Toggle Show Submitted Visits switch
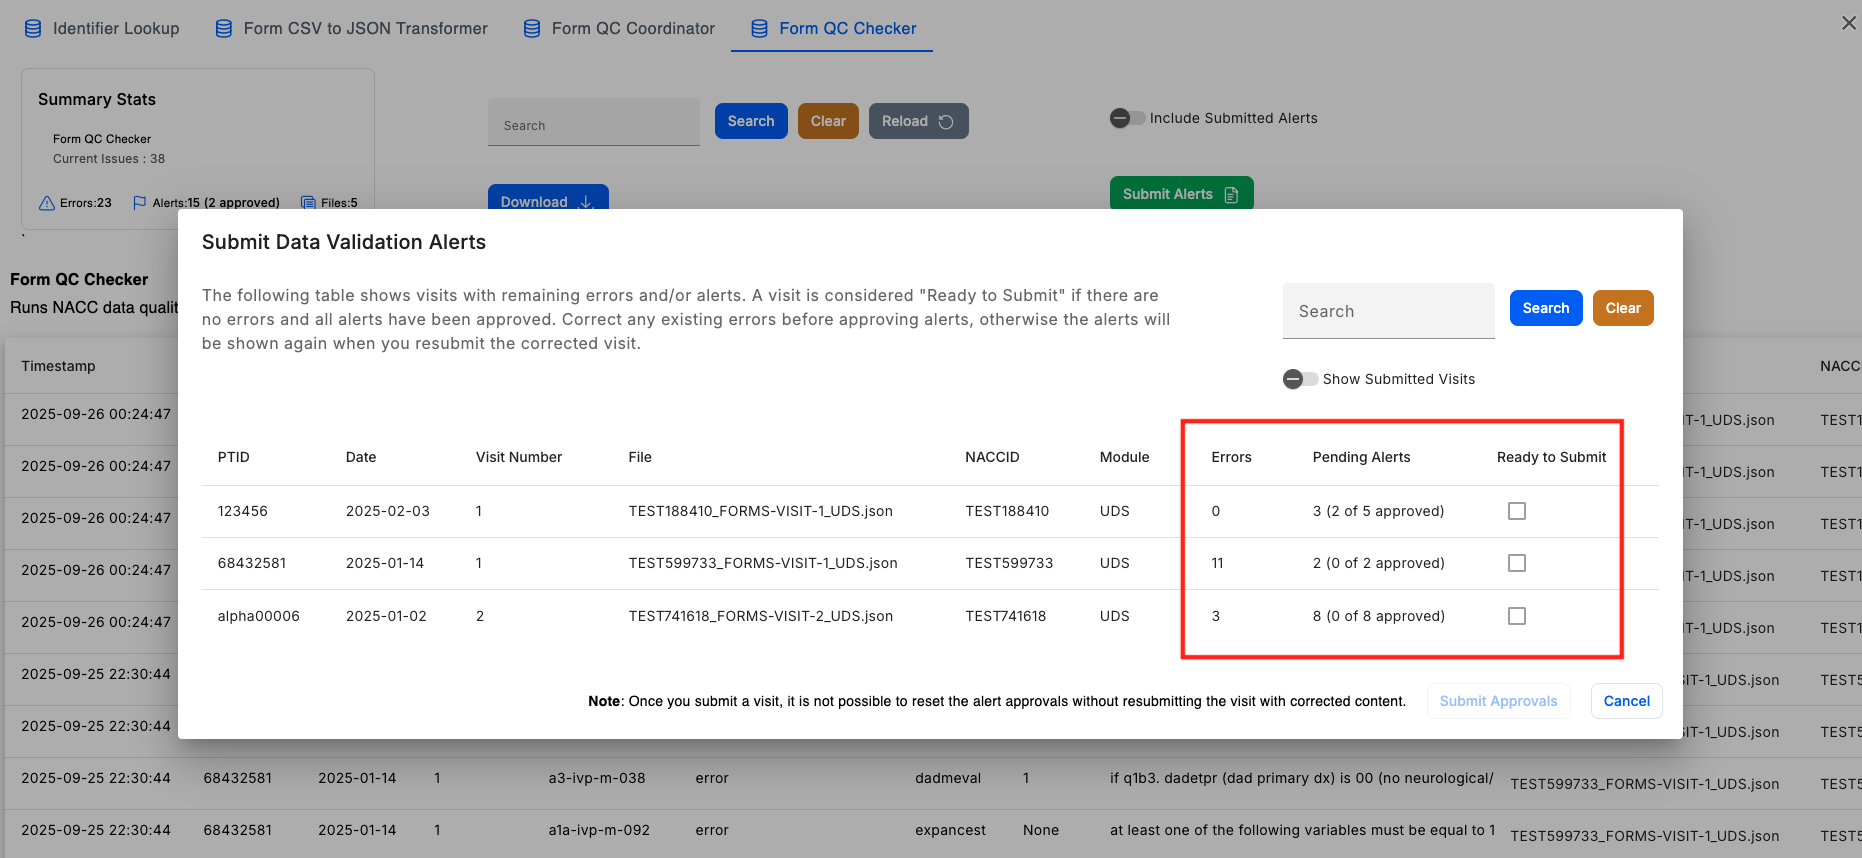This screenshot has width=1862, height=858. [x=1300, y=379]
